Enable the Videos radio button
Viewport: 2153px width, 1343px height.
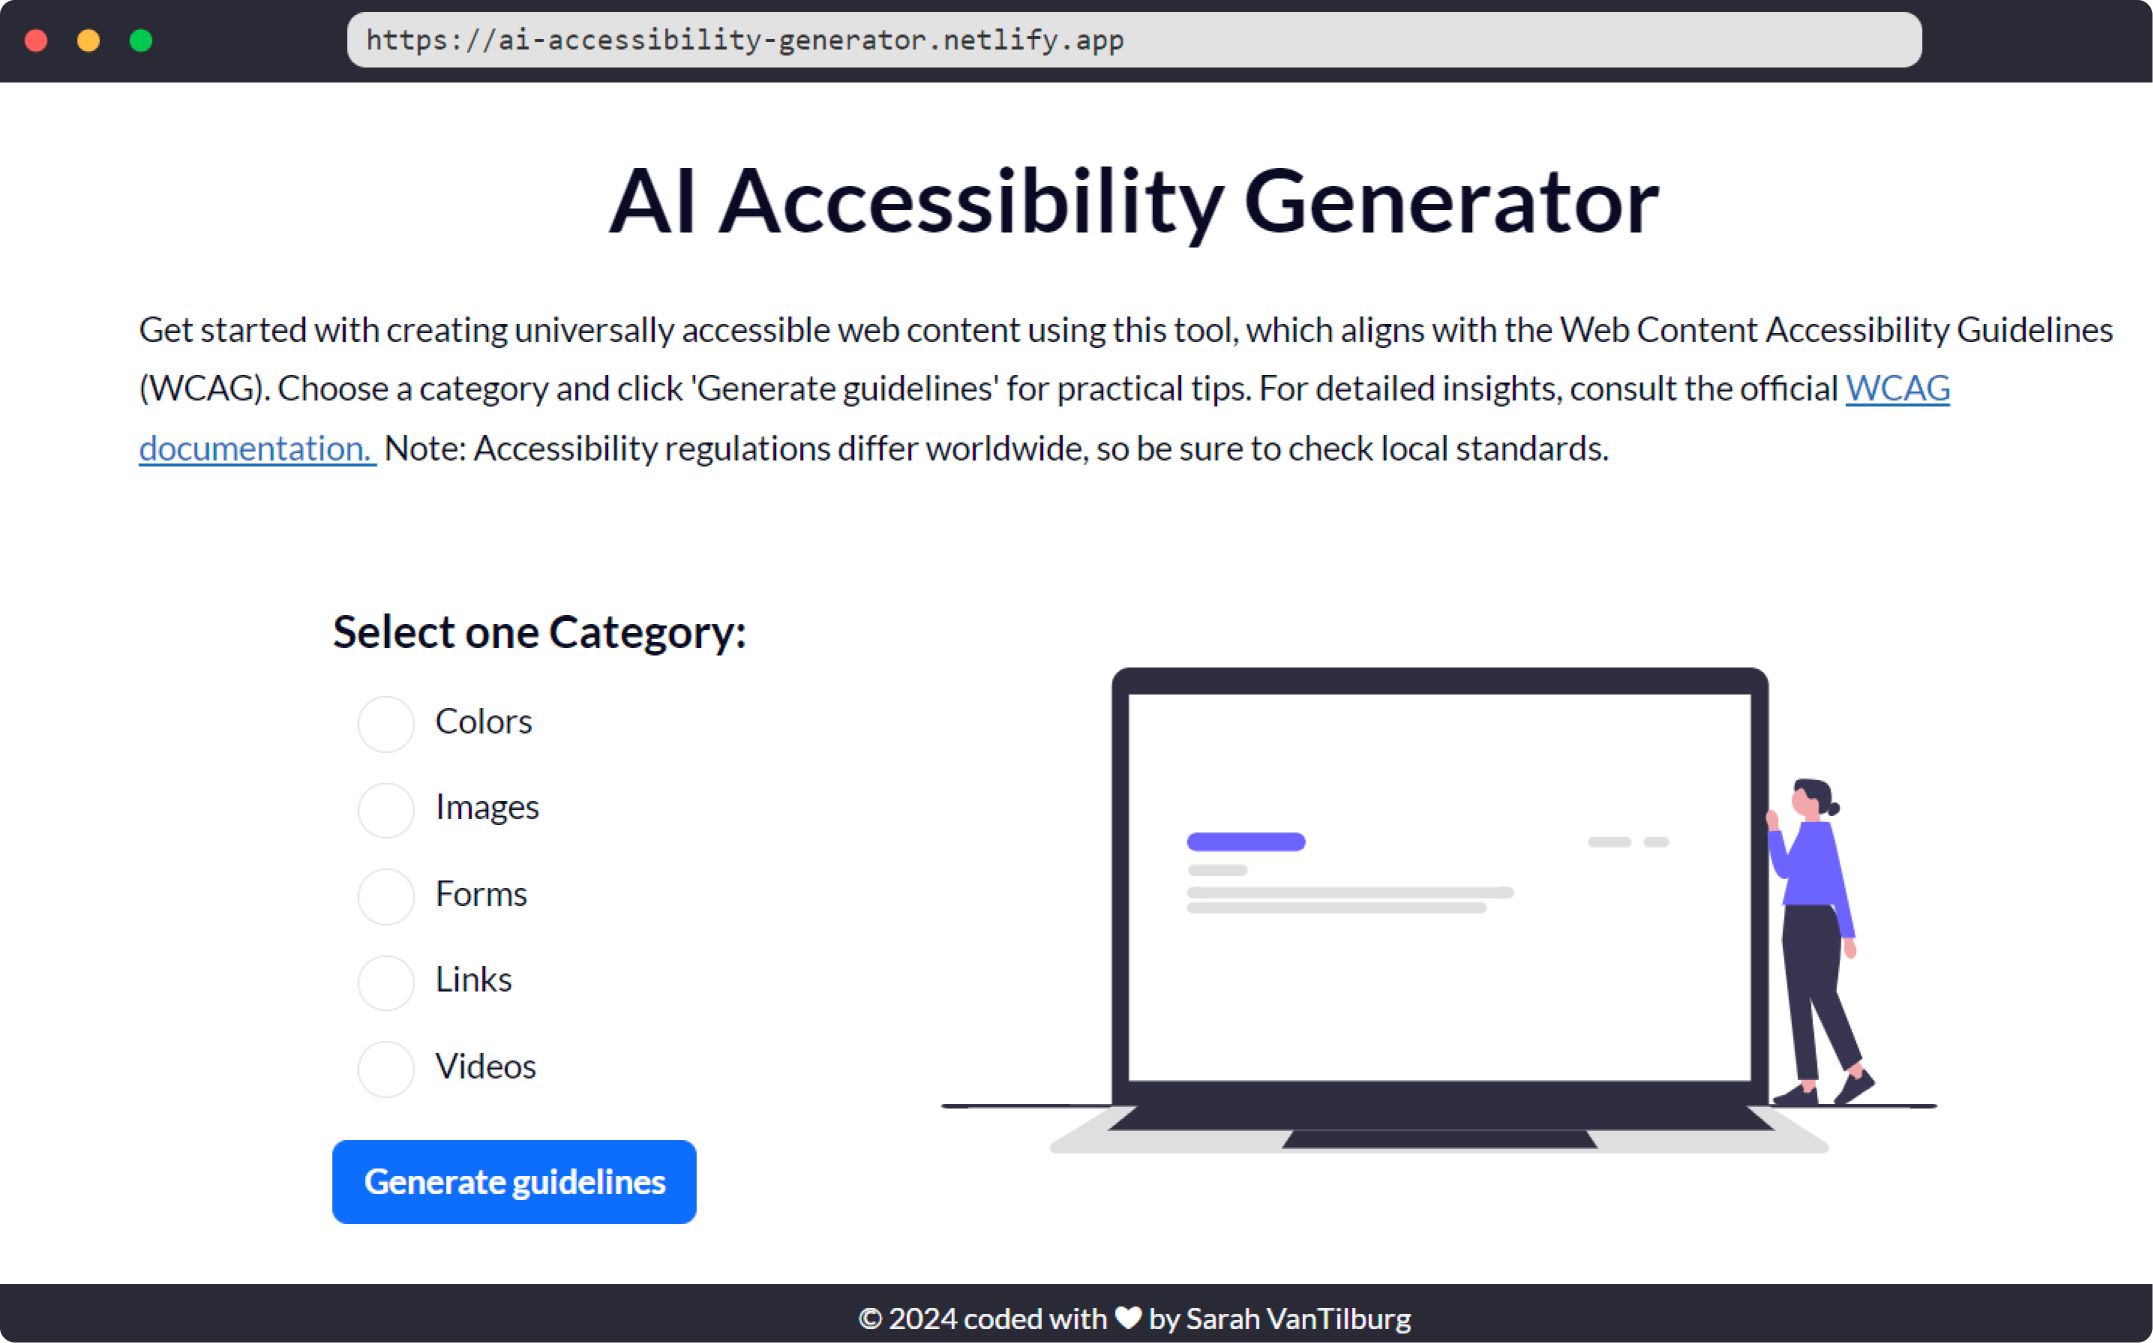pyautogui.click(x=382, y=1064)
